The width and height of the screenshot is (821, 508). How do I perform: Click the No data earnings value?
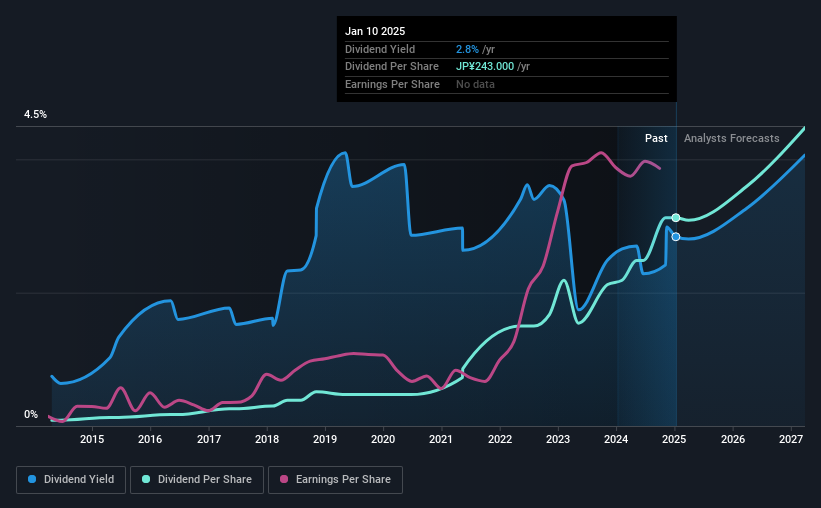(x=475, y=84)
